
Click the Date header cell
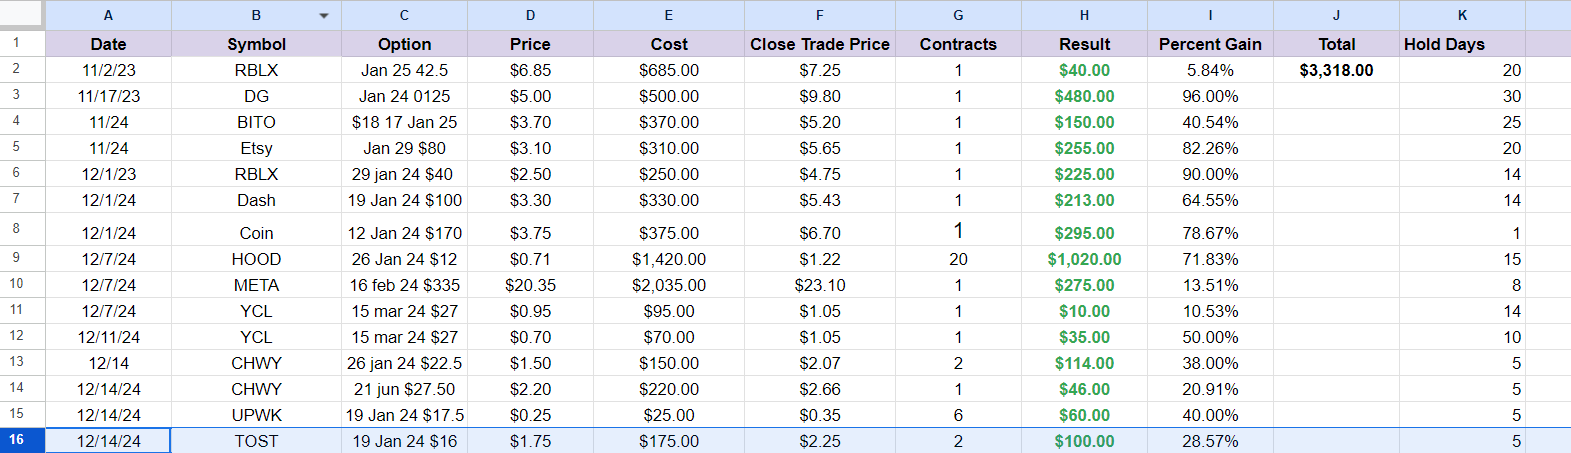pyautogui.click(x=108, y=44)
